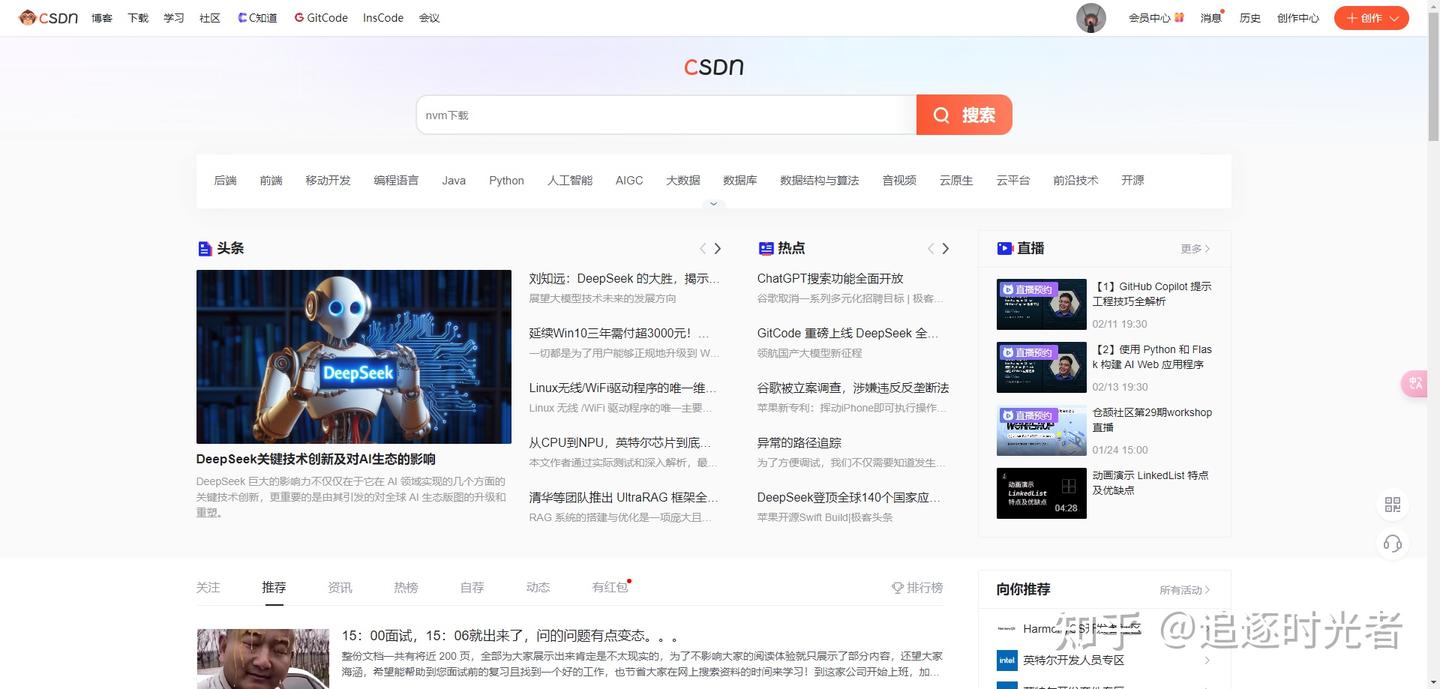
Task: Expand the category bar chevron below the tabs
Action: pos(713,202)
